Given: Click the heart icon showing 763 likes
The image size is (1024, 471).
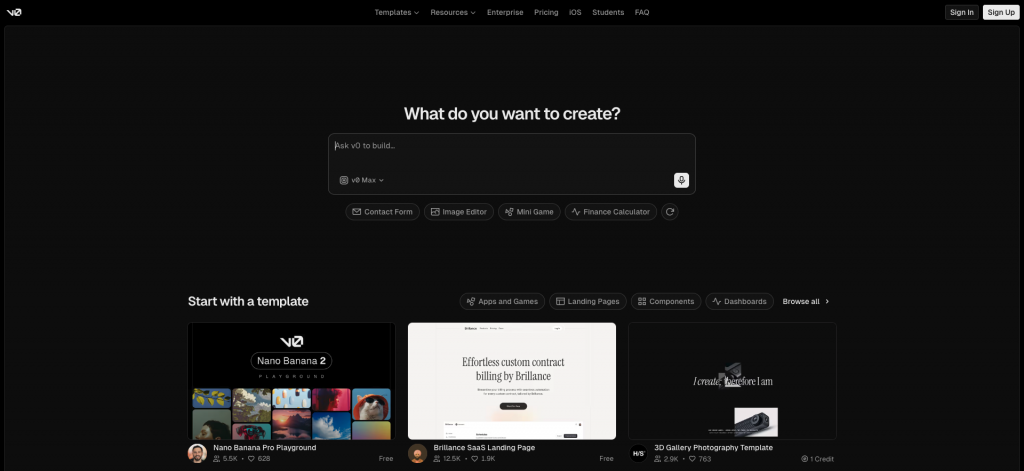Looking at the screenshot, I should [692, 459].
